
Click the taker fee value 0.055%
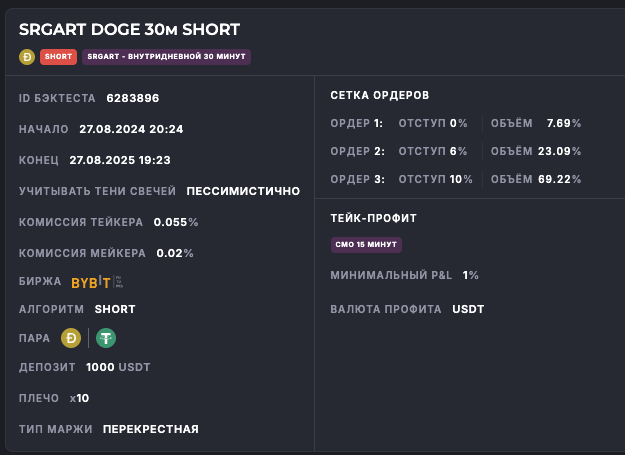coord(176,222)
